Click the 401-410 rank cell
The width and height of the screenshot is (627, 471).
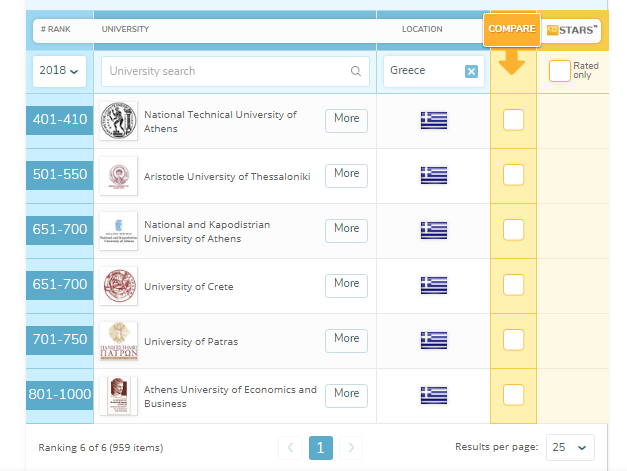coord(60,119)
